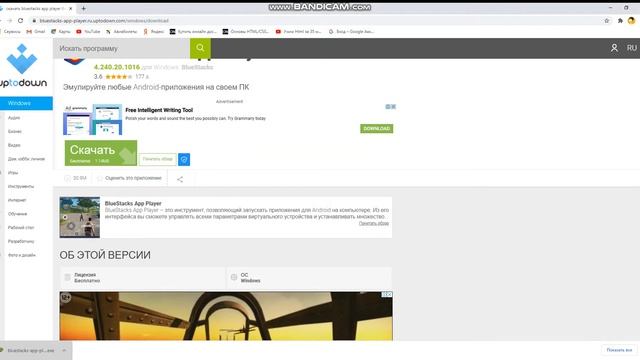Click 'Почитать обзор' link under the description
The width and height of the screenshot is (640, 360).
point(373,223)
